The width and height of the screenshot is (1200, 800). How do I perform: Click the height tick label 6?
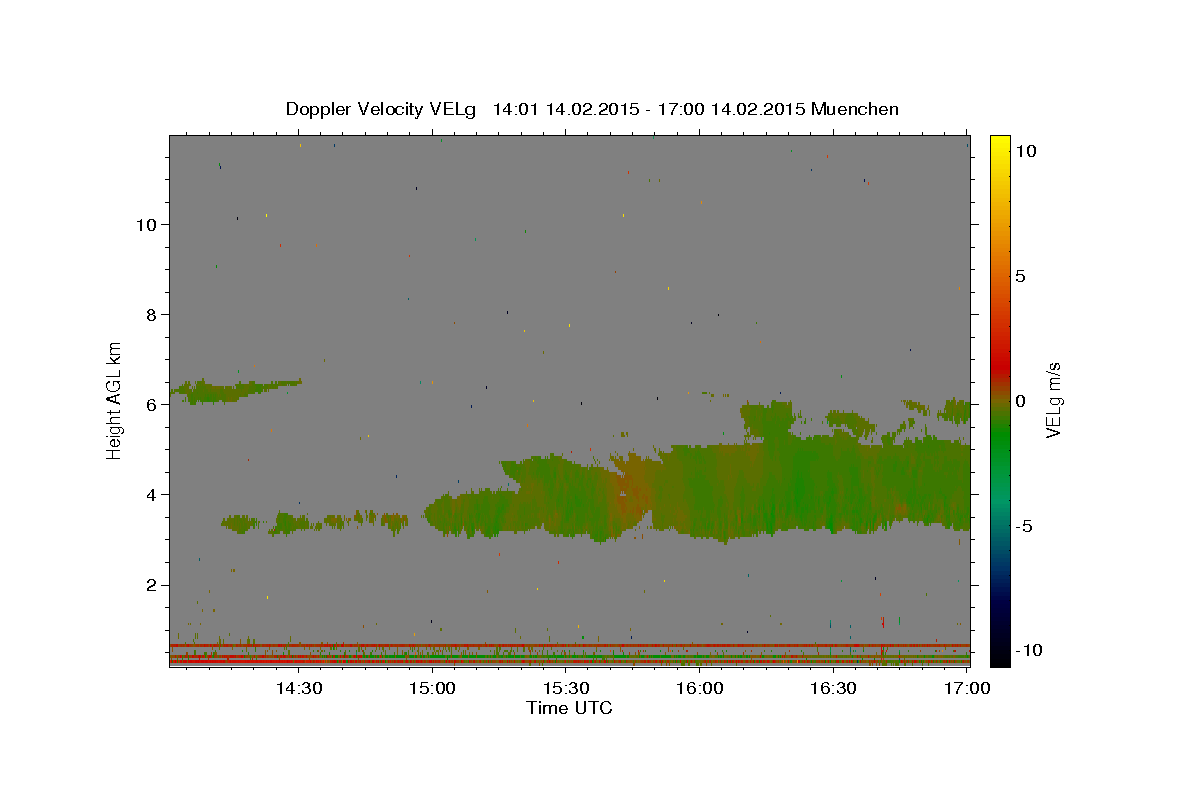point(151,404)
